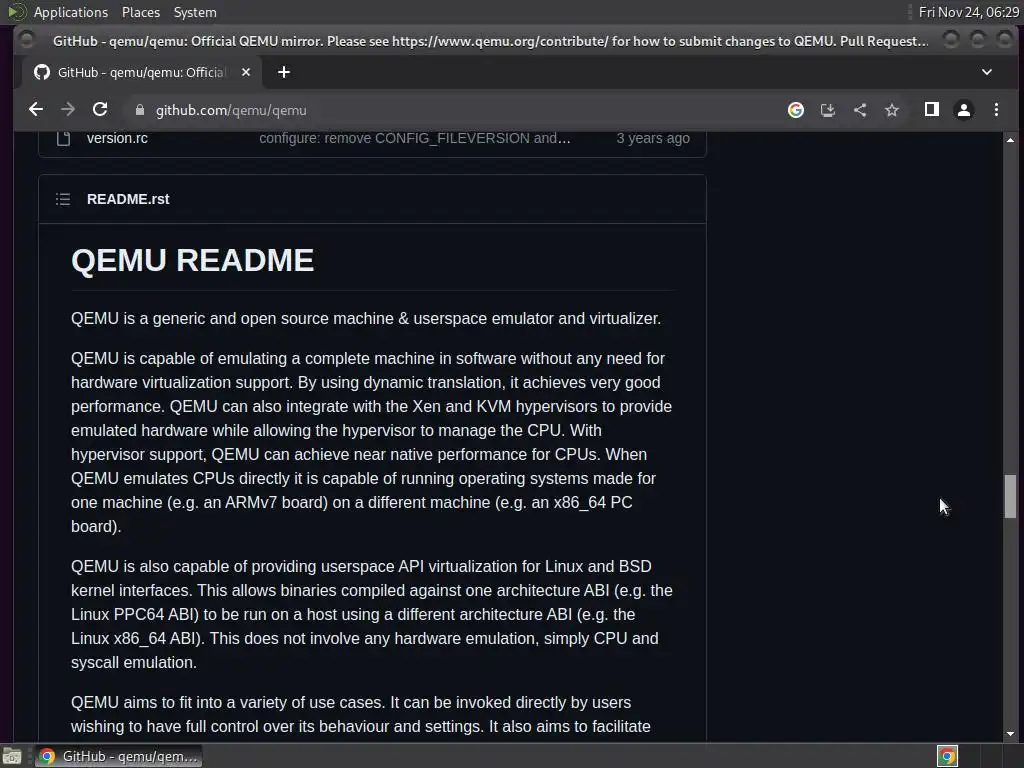1024x768 pixels.
Task: Click the paragraph starting 'QEMU is also capable'
Action: point(372,615)
